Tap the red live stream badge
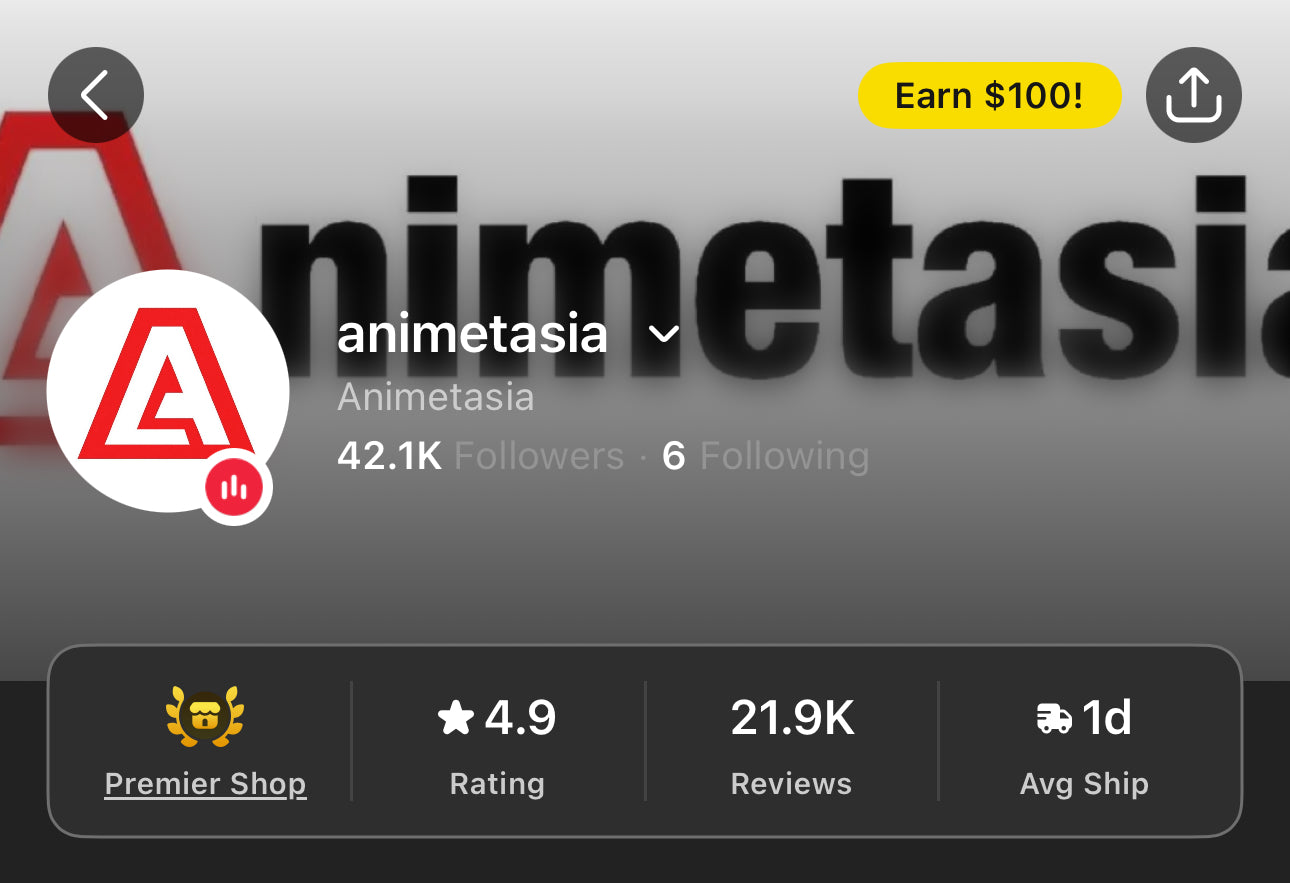1290x883 pixels. tap(235, 487)
